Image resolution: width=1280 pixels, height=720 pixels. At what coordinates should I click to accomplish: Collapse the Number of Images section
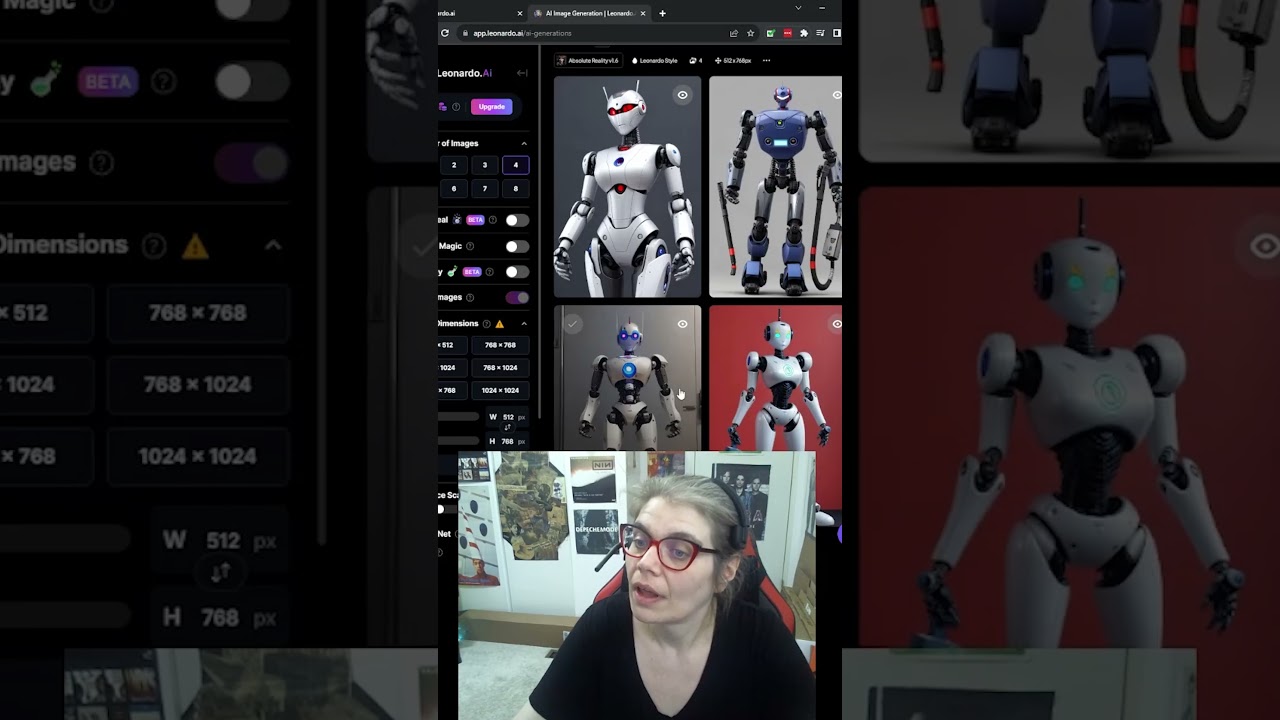[x=524, y=143]
